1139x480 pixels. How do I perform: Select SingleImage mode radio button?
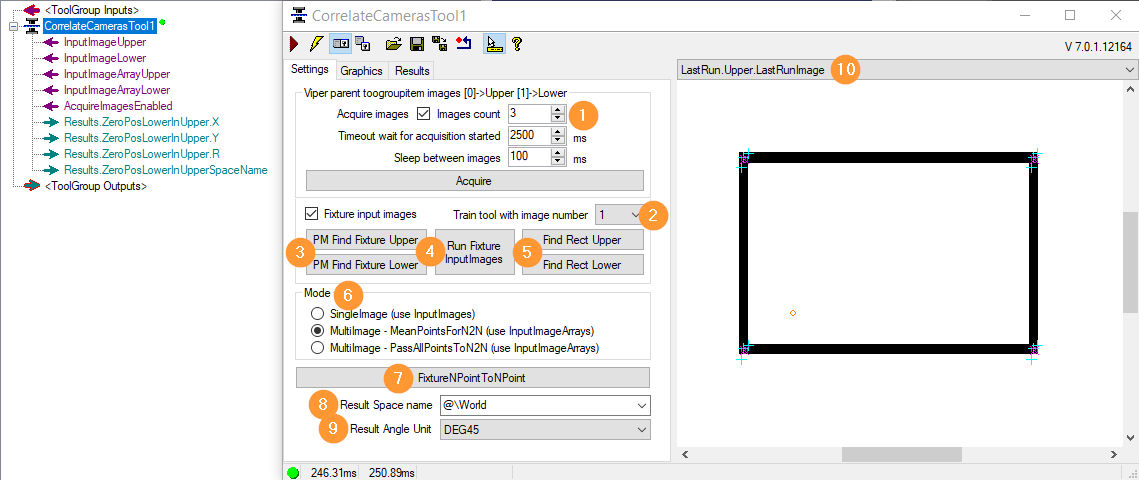click(x=317, y=314)
